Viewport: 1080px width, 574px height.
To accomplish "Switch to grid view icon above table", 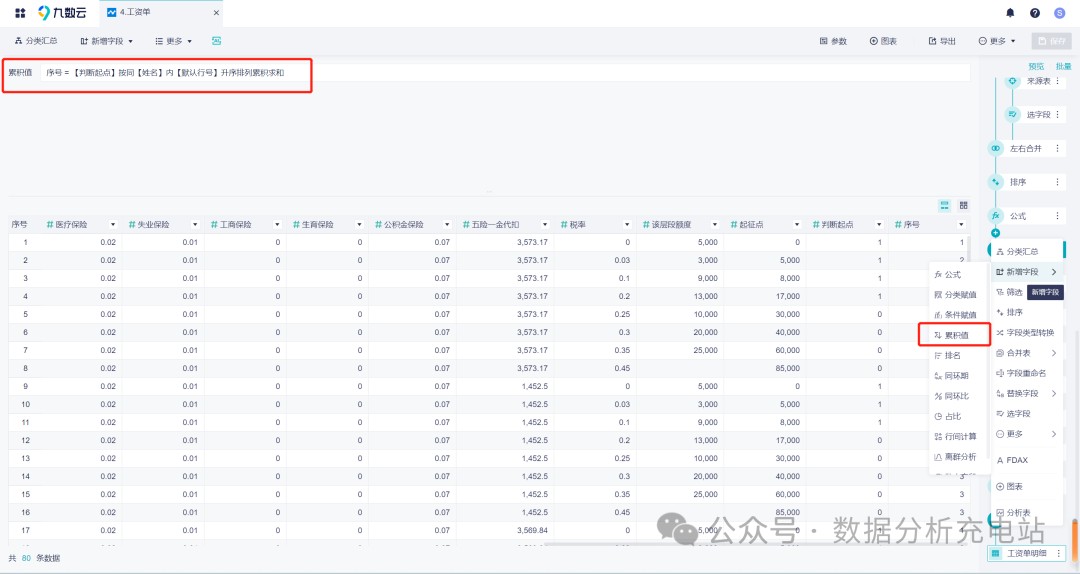I will pos(964,205).
